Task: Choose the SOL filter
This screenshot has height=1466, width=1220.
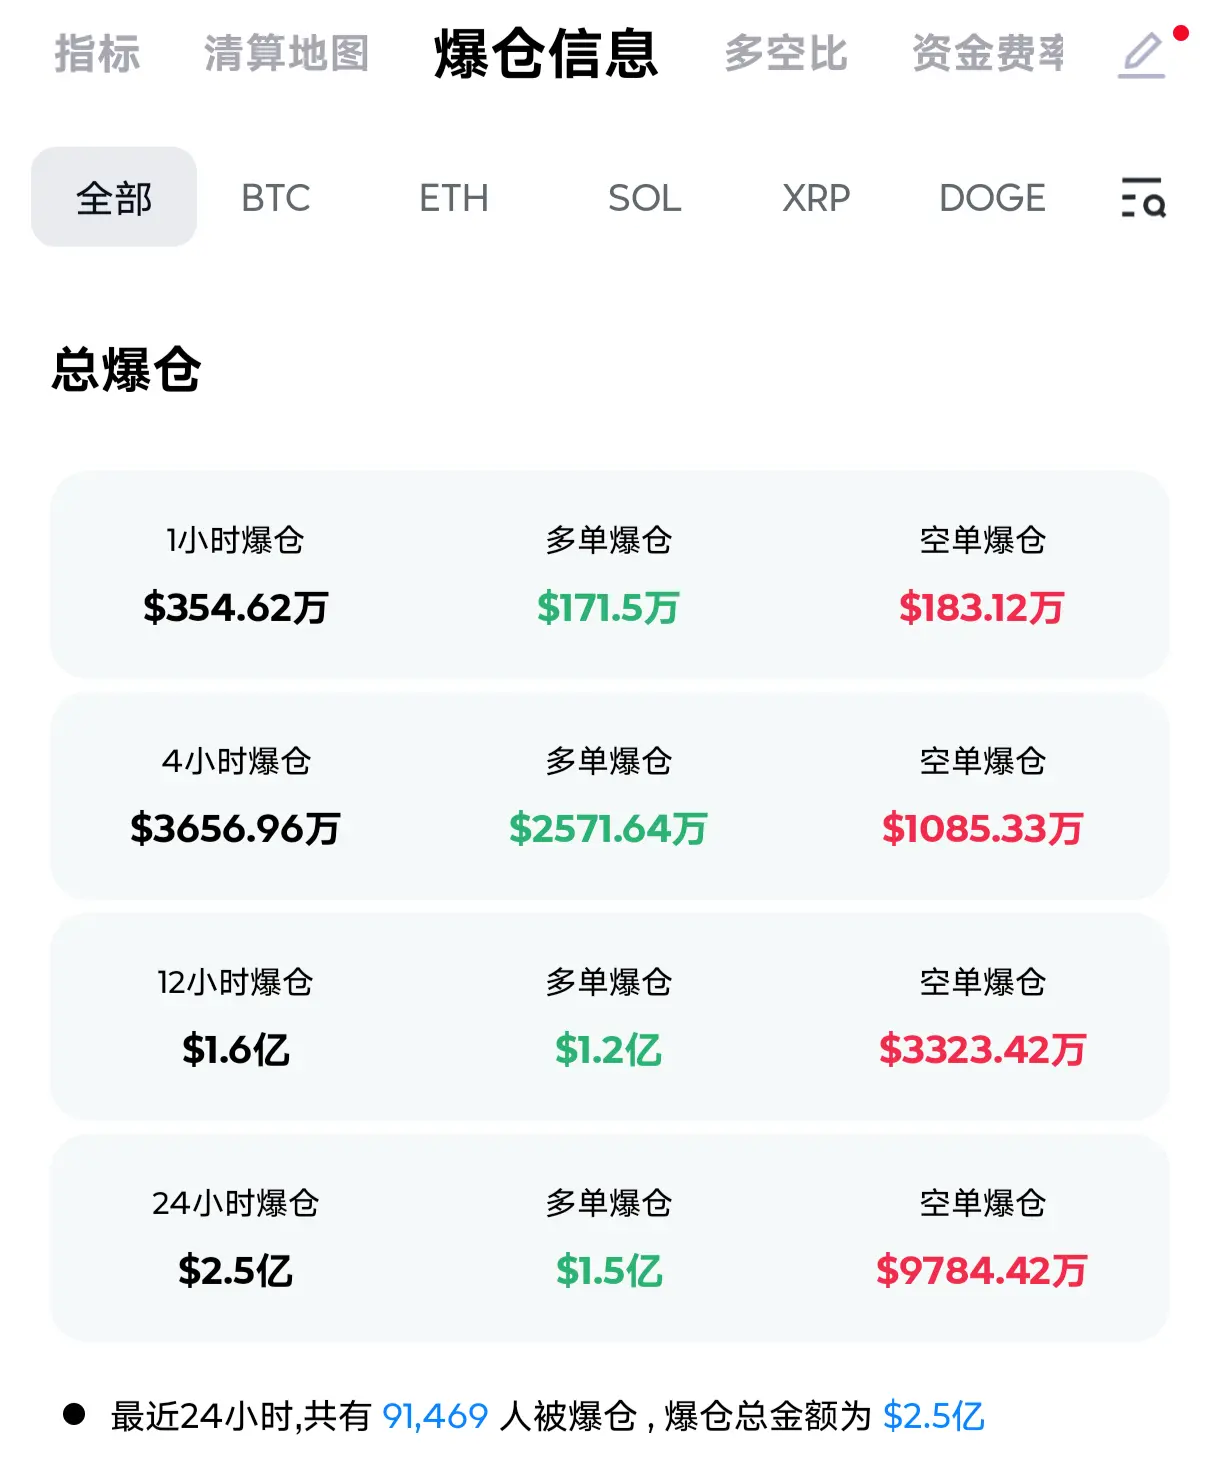Action: [645, 198]
